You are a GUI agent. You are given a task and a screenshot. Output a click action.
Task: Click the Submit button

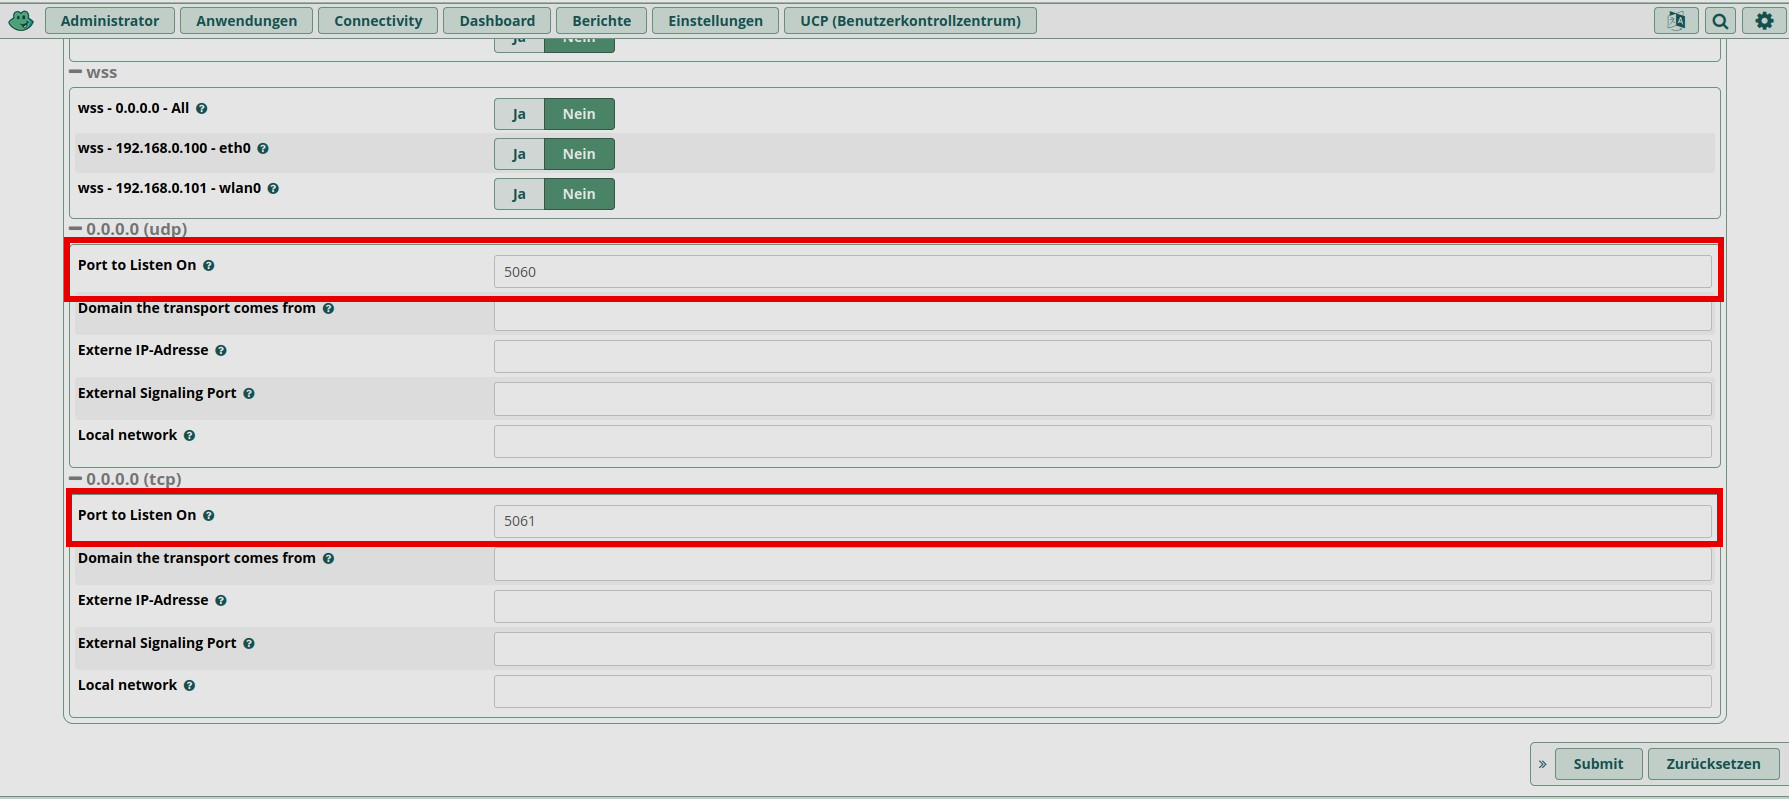tap(1598, 764)
